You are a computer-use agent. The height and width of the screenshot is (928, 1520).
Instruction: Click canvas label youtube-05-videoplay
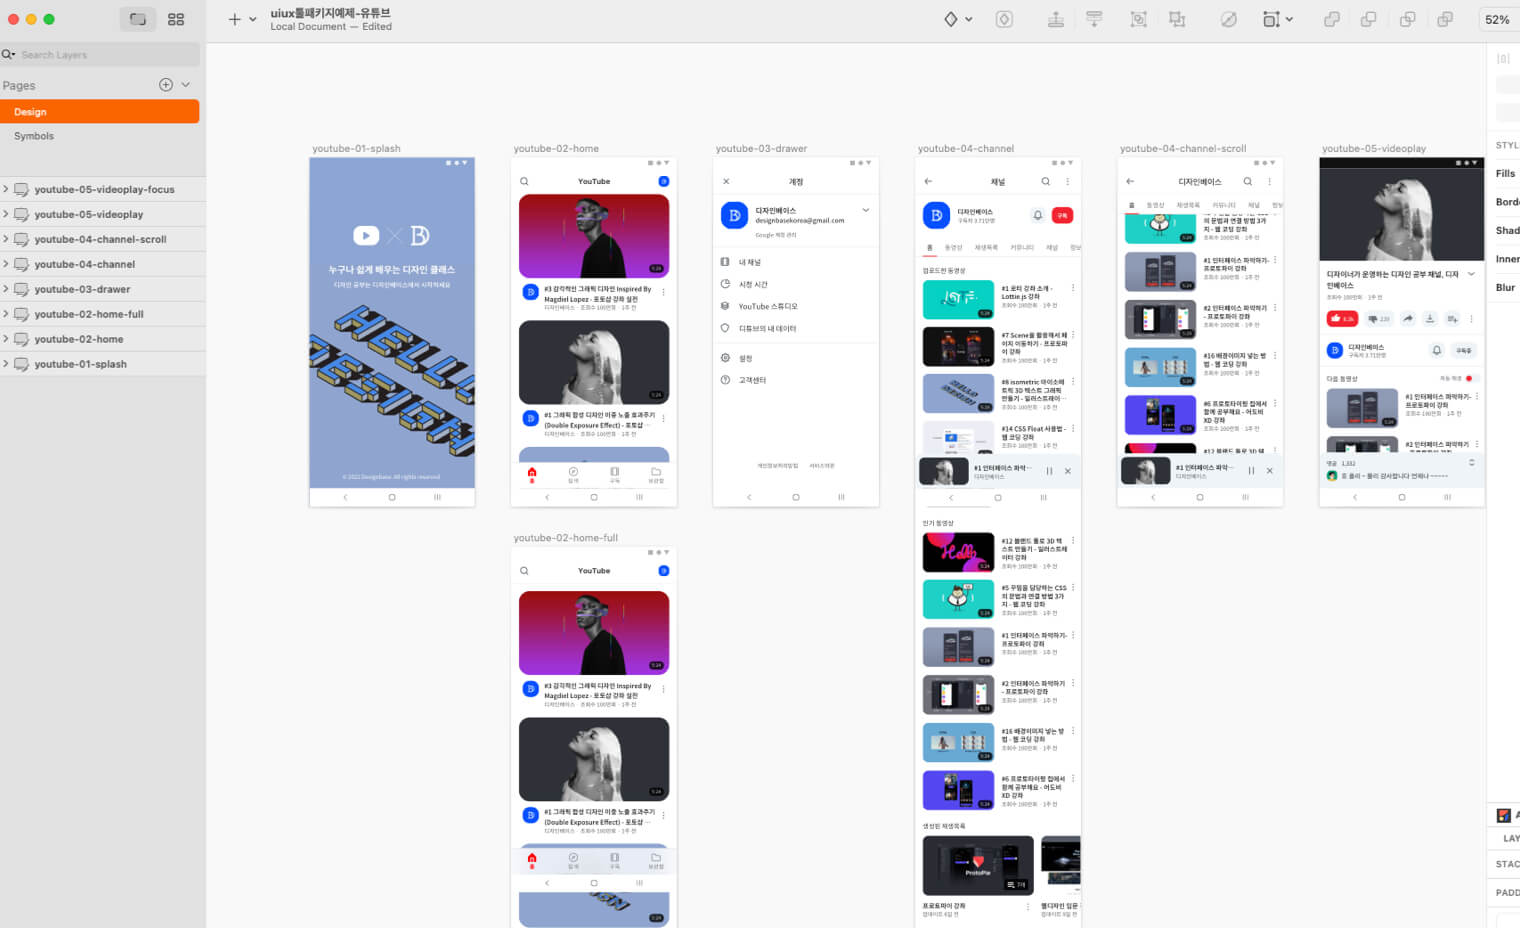click(x=1374, y=148)
